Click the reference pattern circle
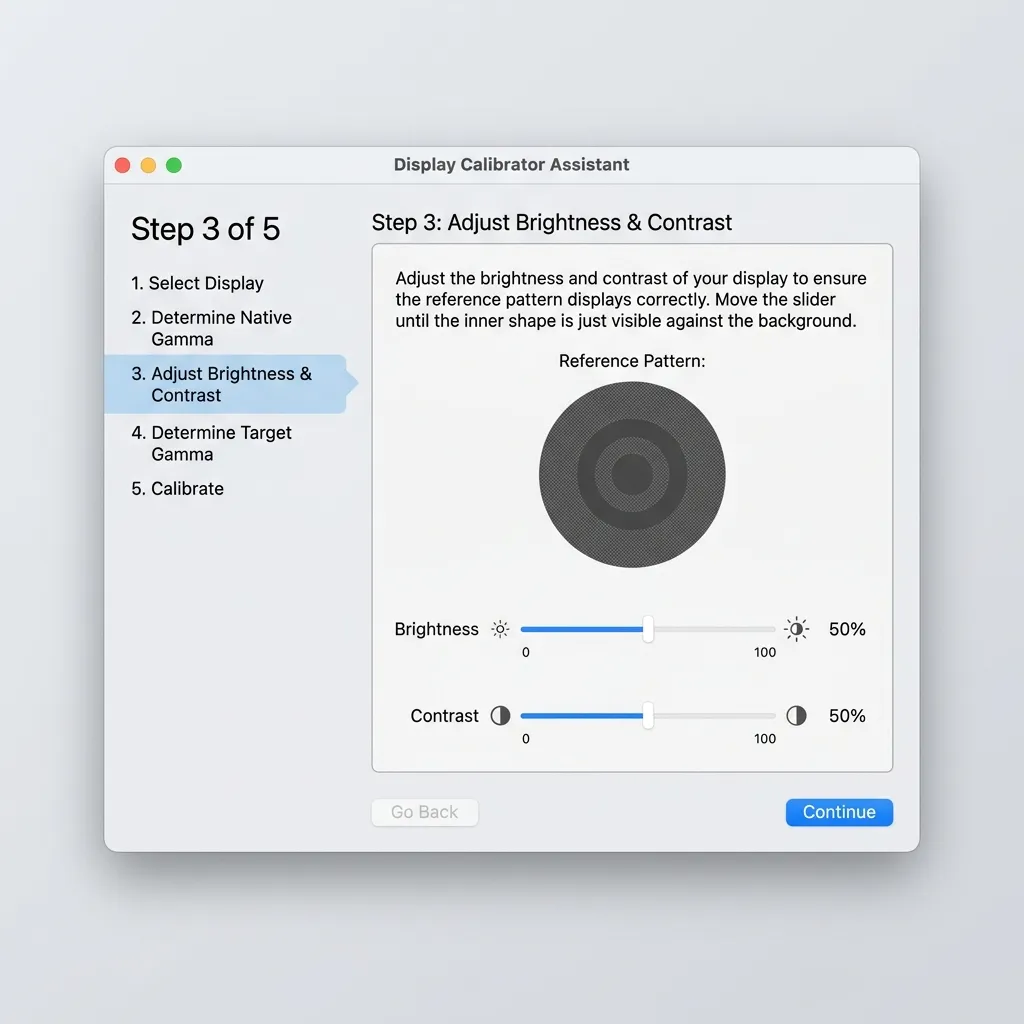The image size is (1024, 1024). (632, 474)
